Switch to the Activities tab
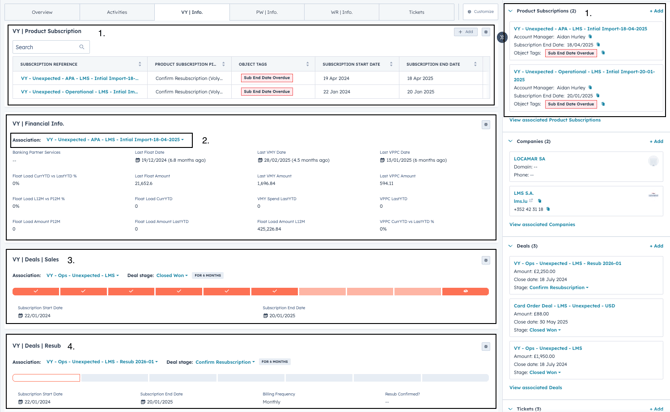 coord(117,12)
